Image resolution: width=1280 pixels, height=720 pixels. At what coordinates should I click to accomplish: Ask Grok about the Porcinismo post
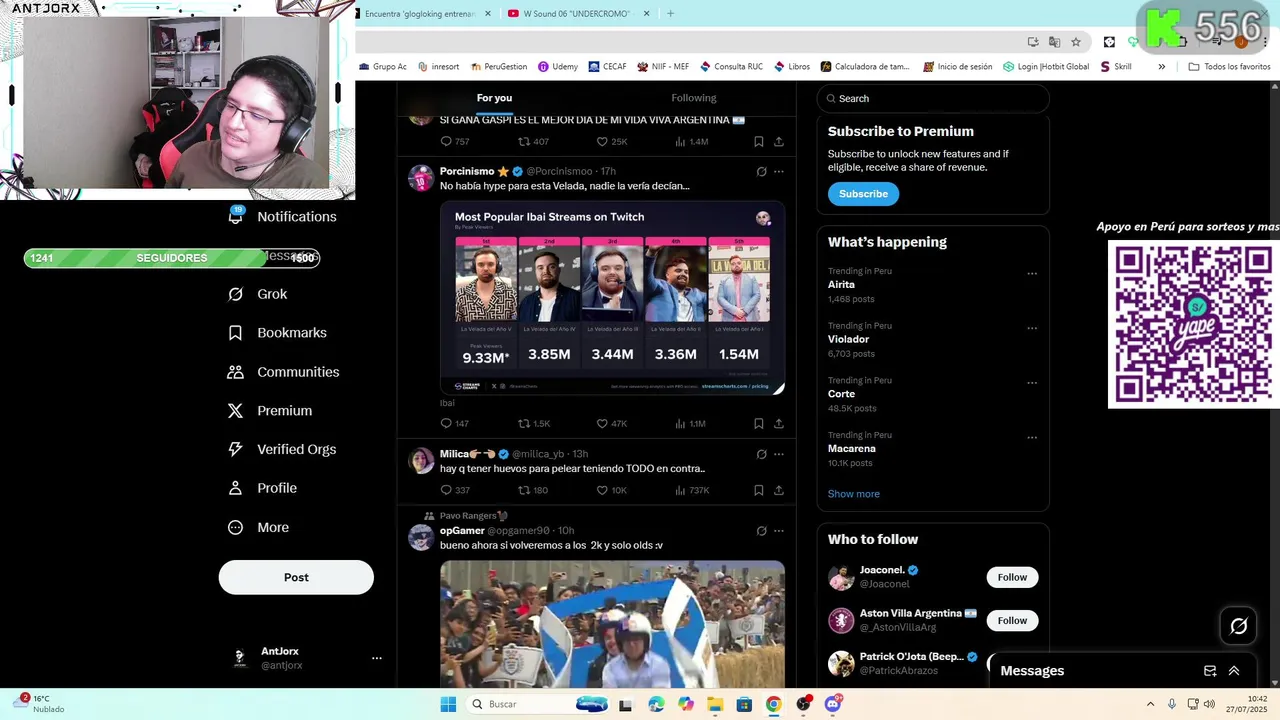[x=761, y=171]
